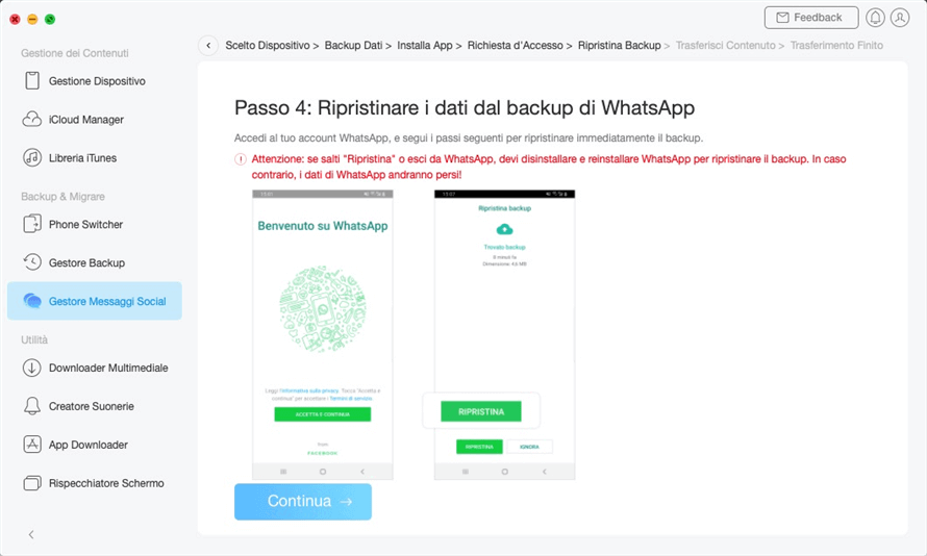Select Downloader Multimediale download icon
The width and height of the screenshot is (927, 556).
click(x=32, y=368)
